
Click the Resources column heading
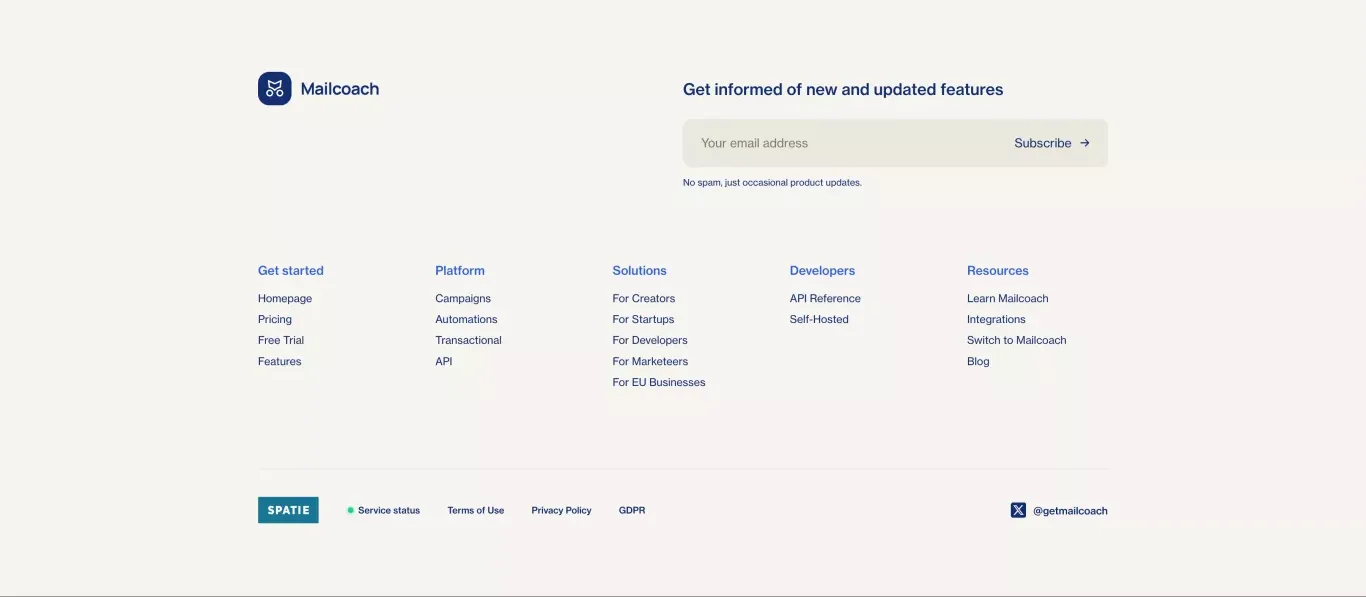pos(998,270)
